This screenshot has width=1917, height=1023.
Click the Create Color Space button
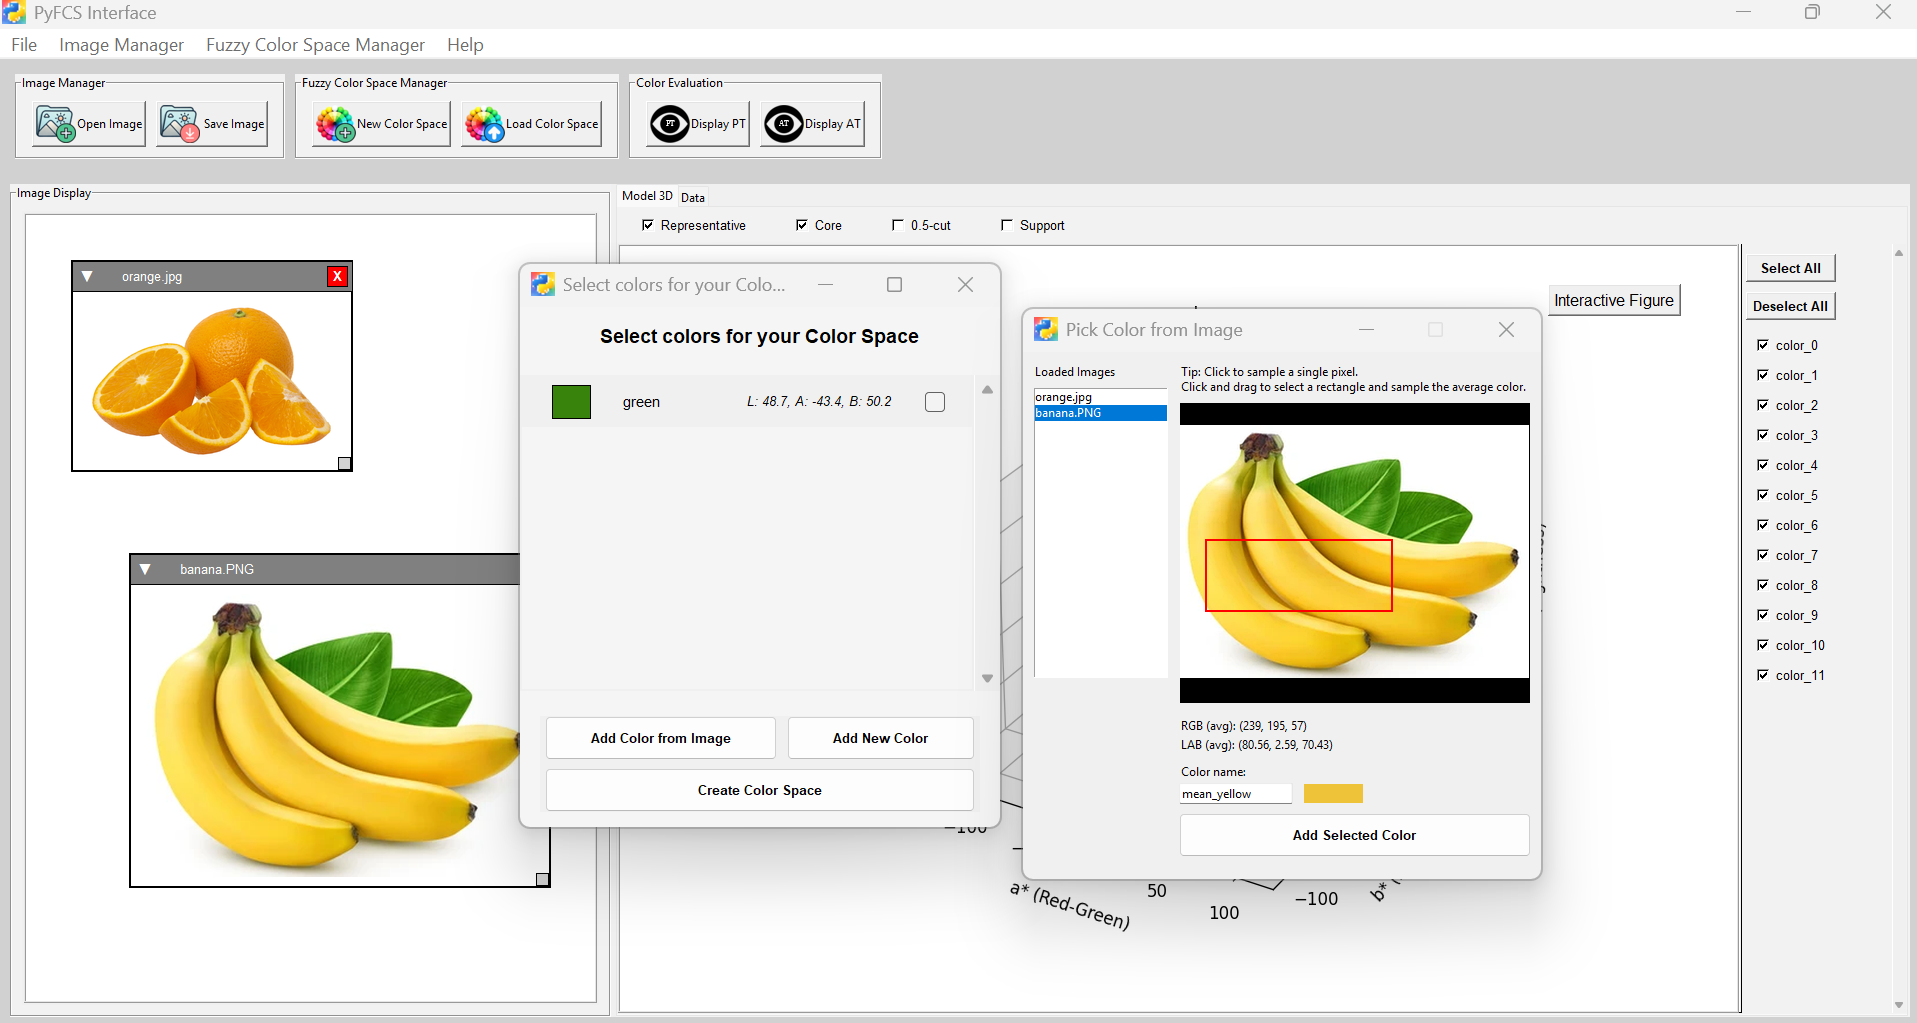click(x=759, y=790)
